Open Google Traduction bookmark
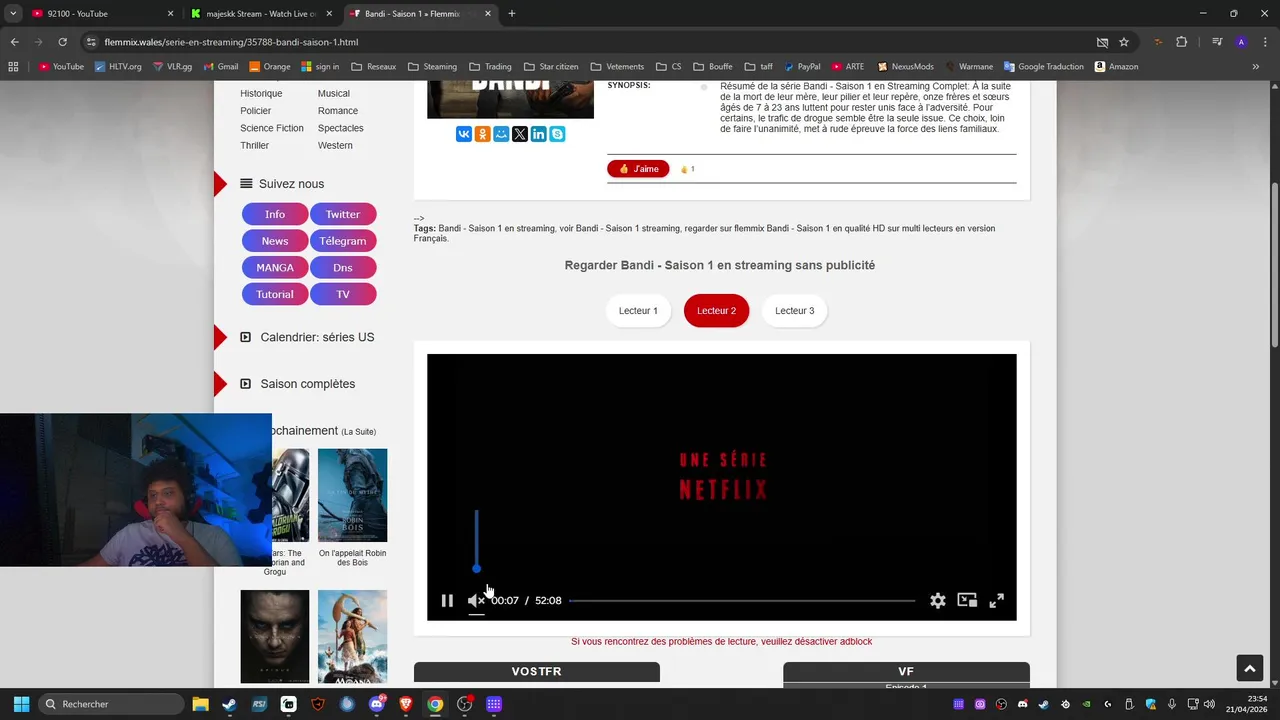 1043,67
